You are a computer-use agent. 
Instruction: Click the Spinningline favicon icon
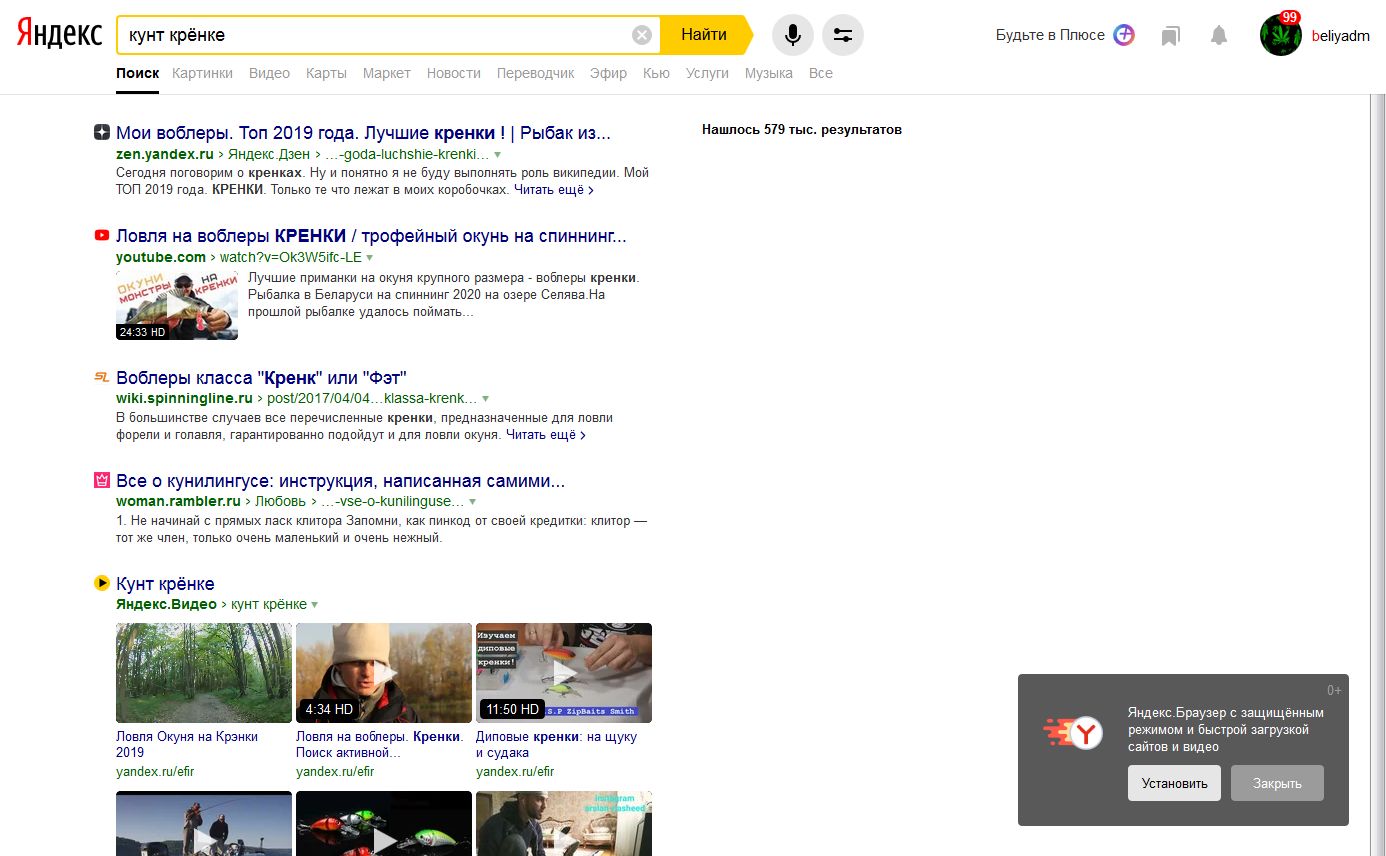tap(101, 377)
